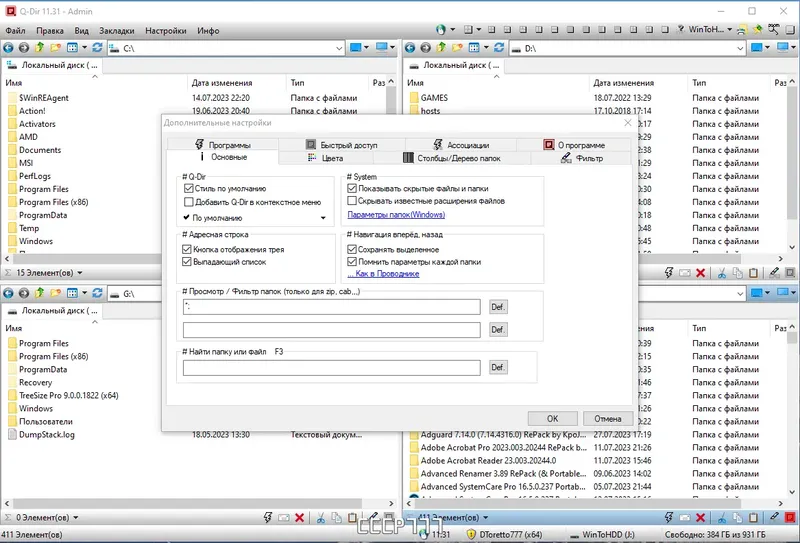
Task: Click the printer icon in the top toolbar
Action: [741, 30]
